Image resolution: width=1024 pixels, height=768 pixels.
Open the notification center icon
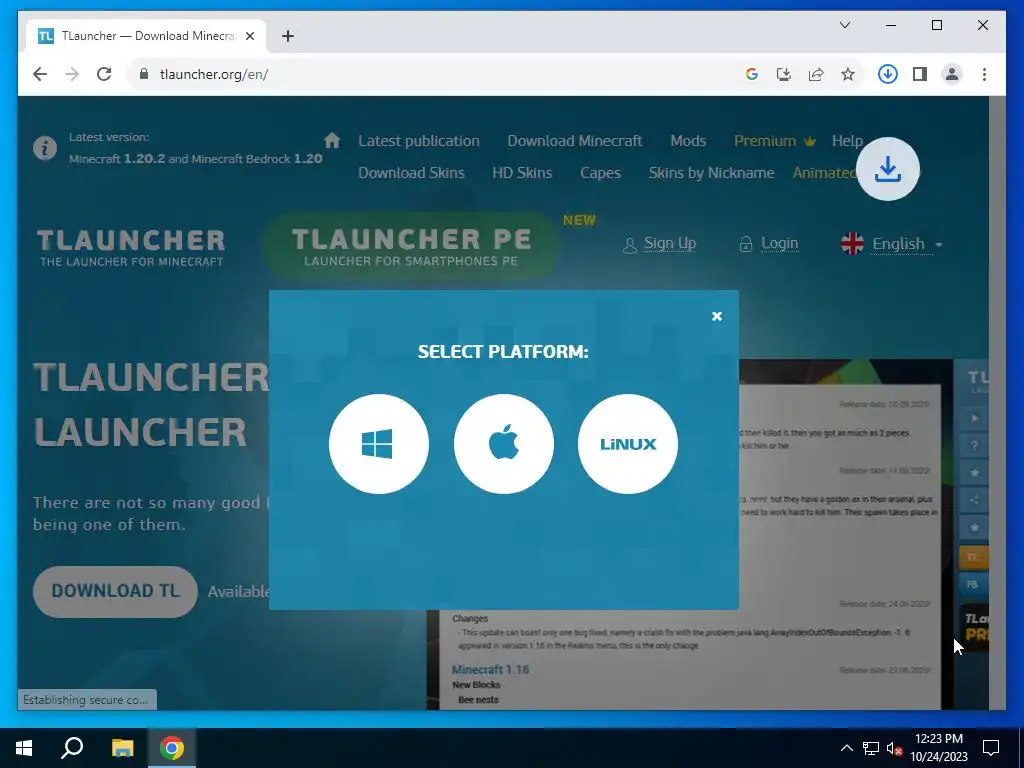pos(991,748)
